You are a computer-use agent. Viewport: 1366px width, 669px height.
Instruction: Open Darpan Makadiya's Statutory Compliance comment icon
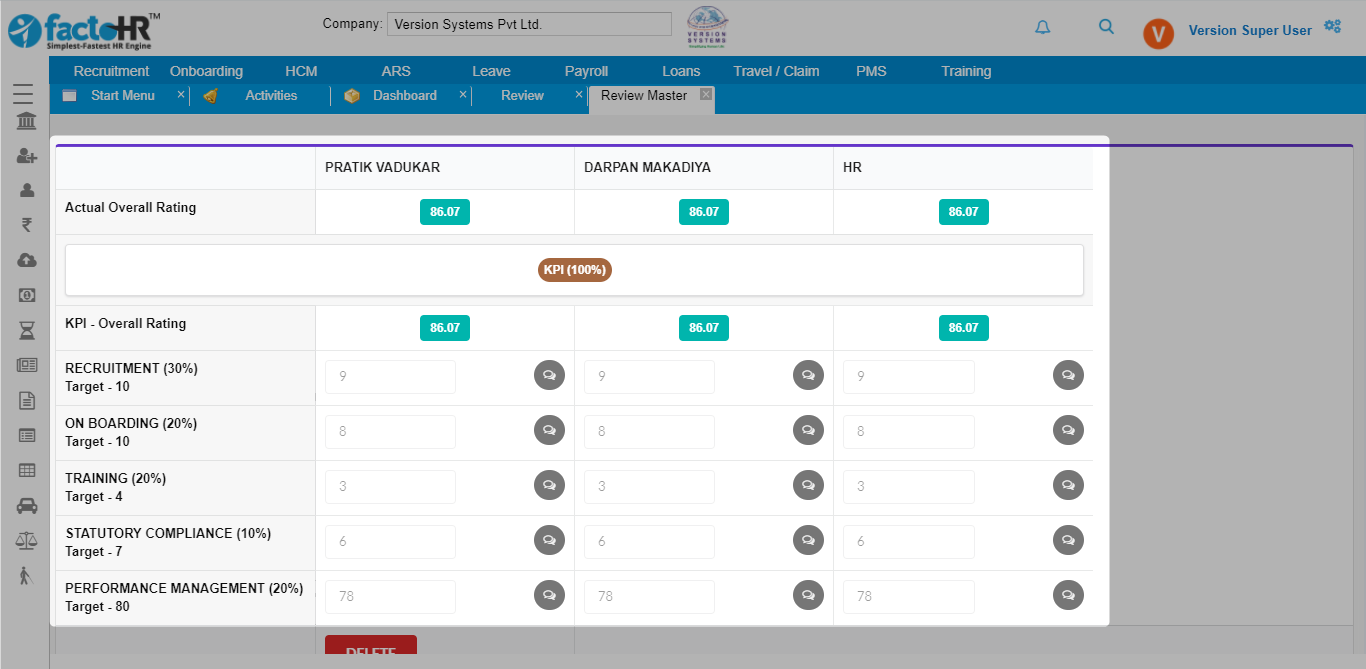(x=808, y=540)
